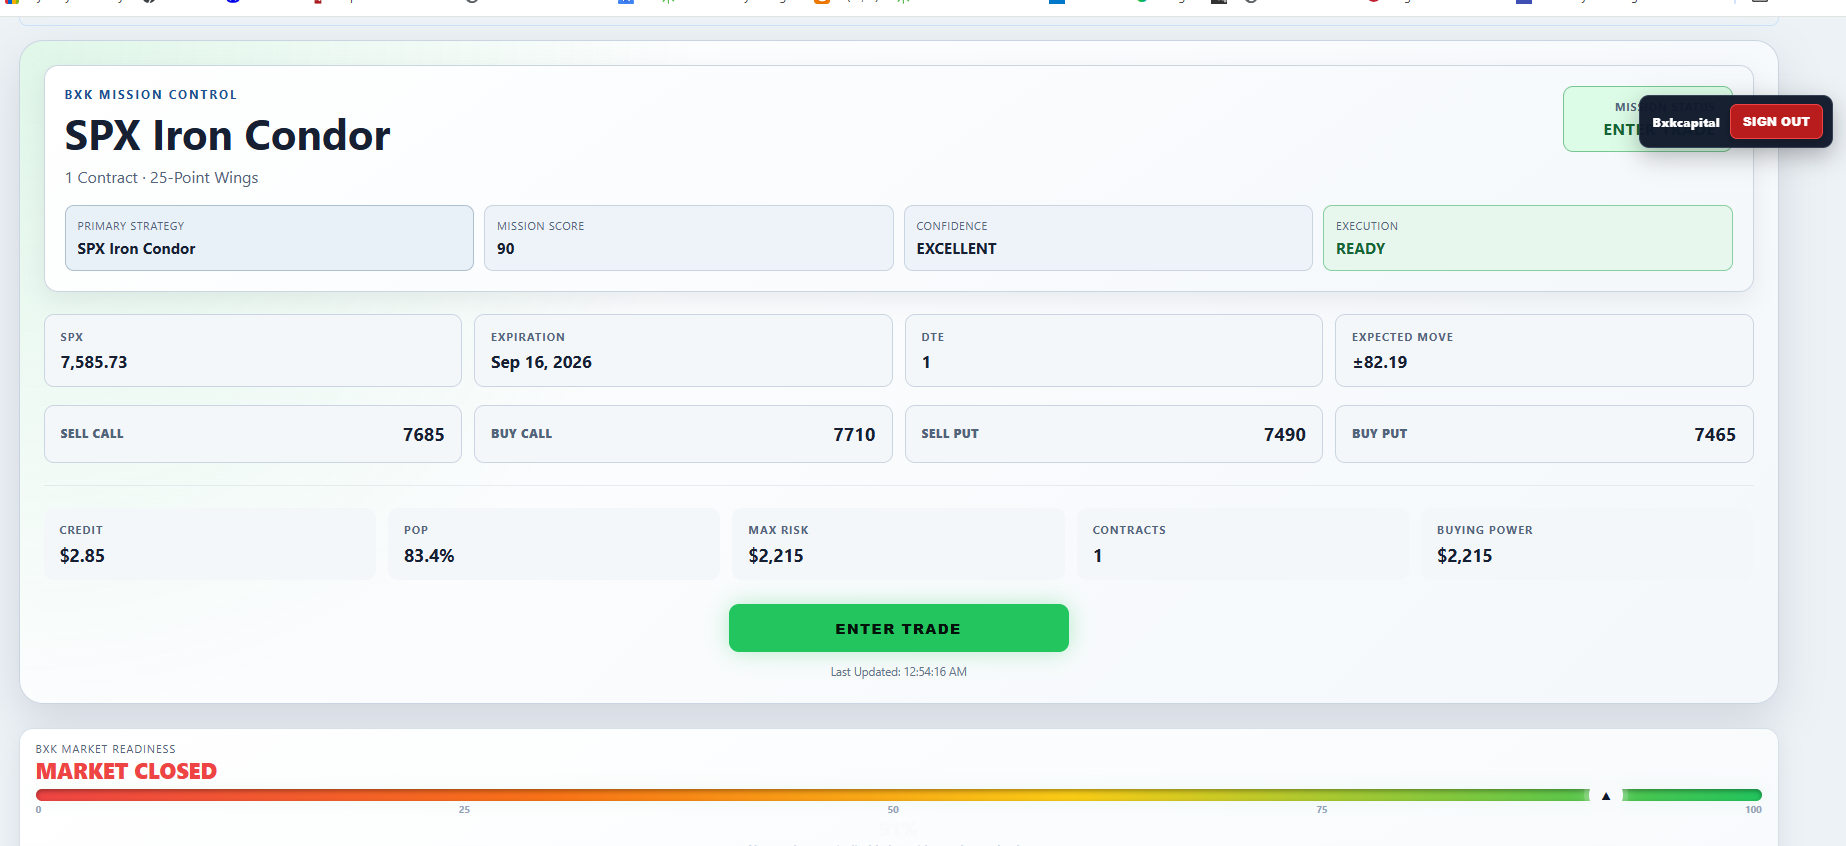
Task: Click the Confidence EXCELLENT card
Action: 1108,238
